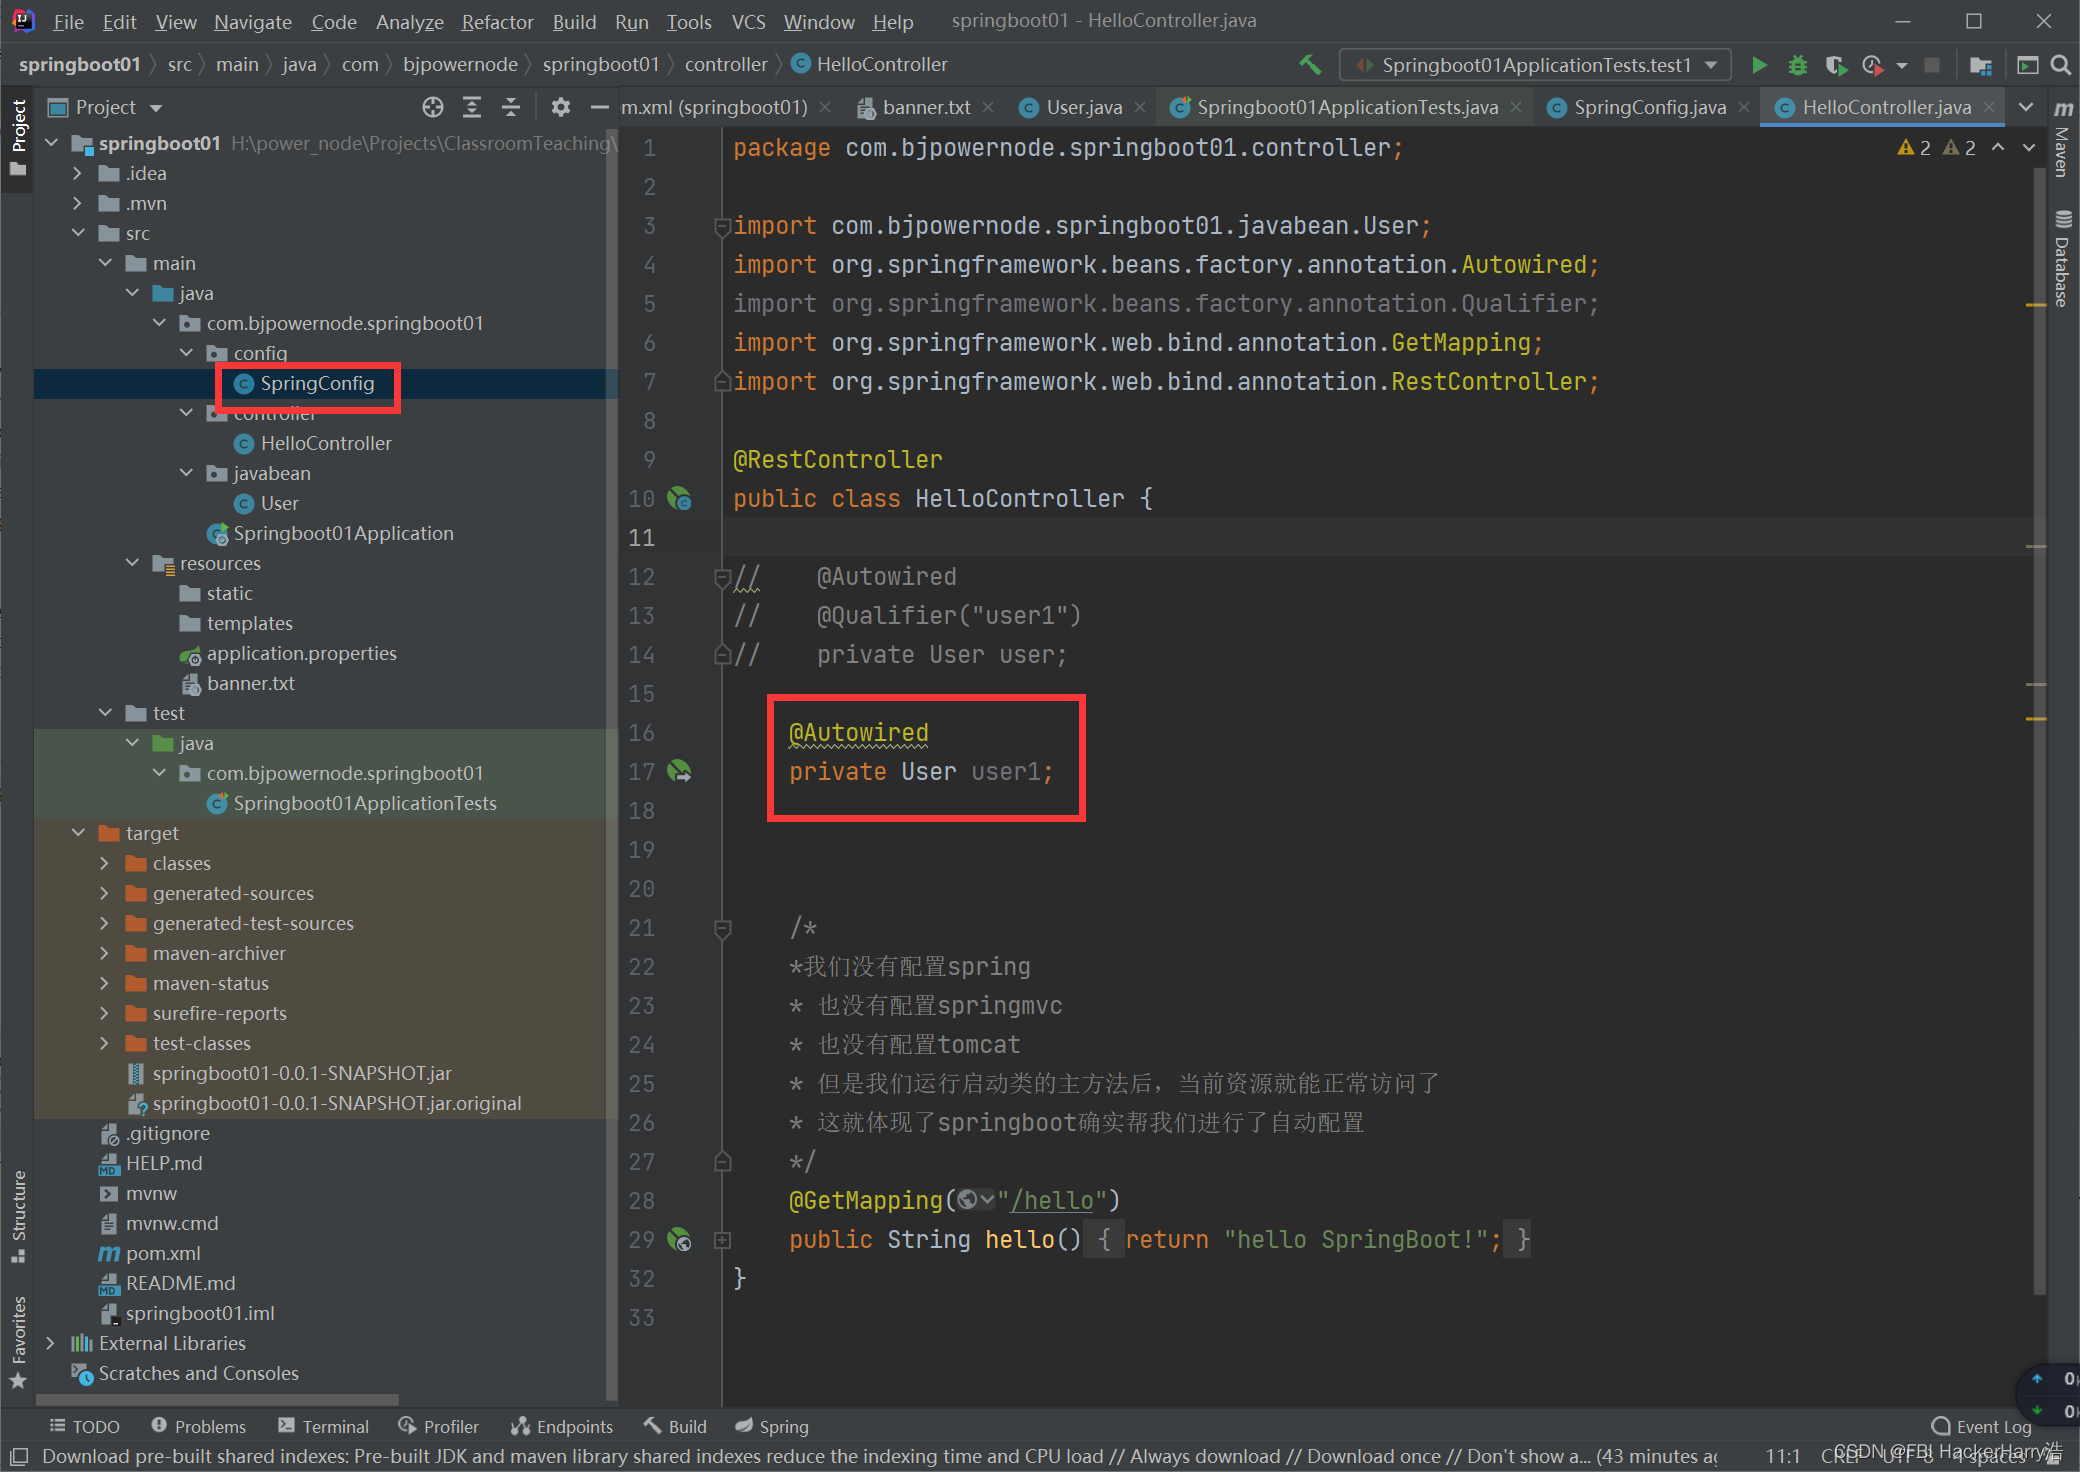Switch to the SpringConfig.java tab
Screen dimensions: 2080x1472
(x=1649, y=107)
